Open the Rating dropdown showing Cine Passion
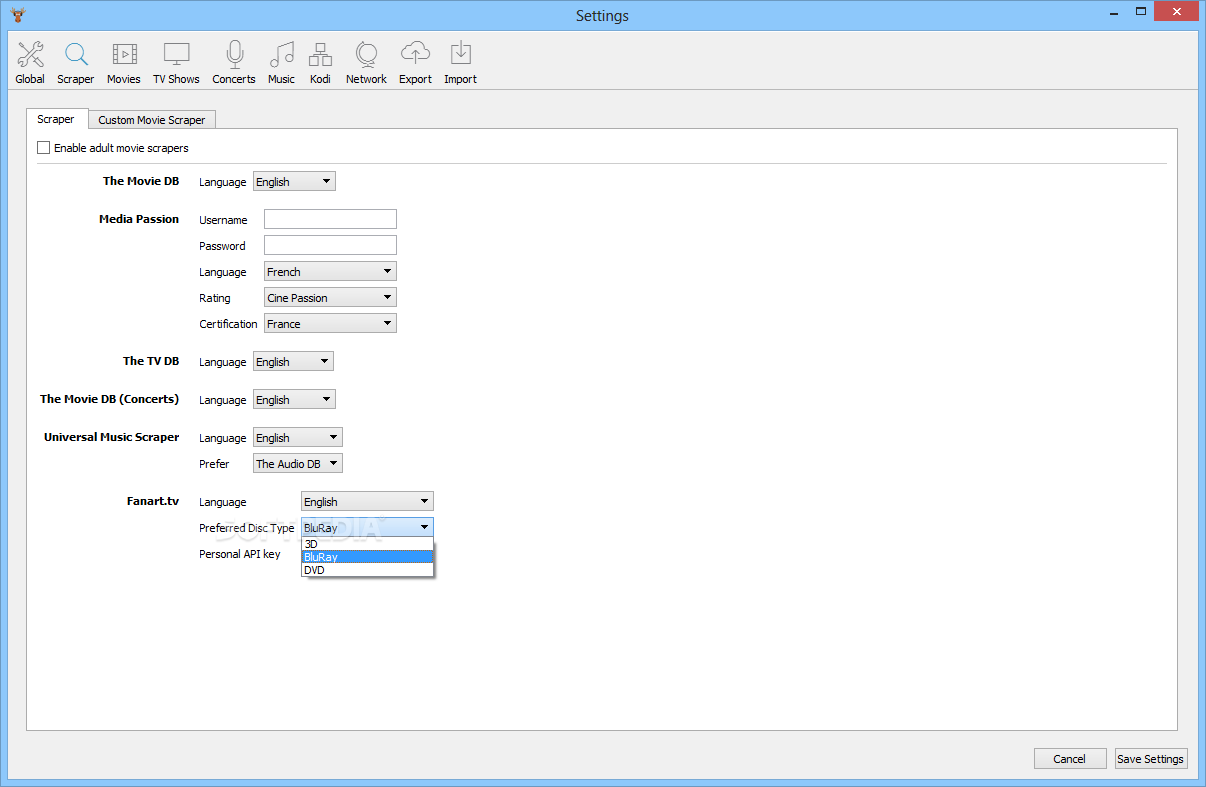This screenshot has width=1206, height=787. (x=330, y=298)
